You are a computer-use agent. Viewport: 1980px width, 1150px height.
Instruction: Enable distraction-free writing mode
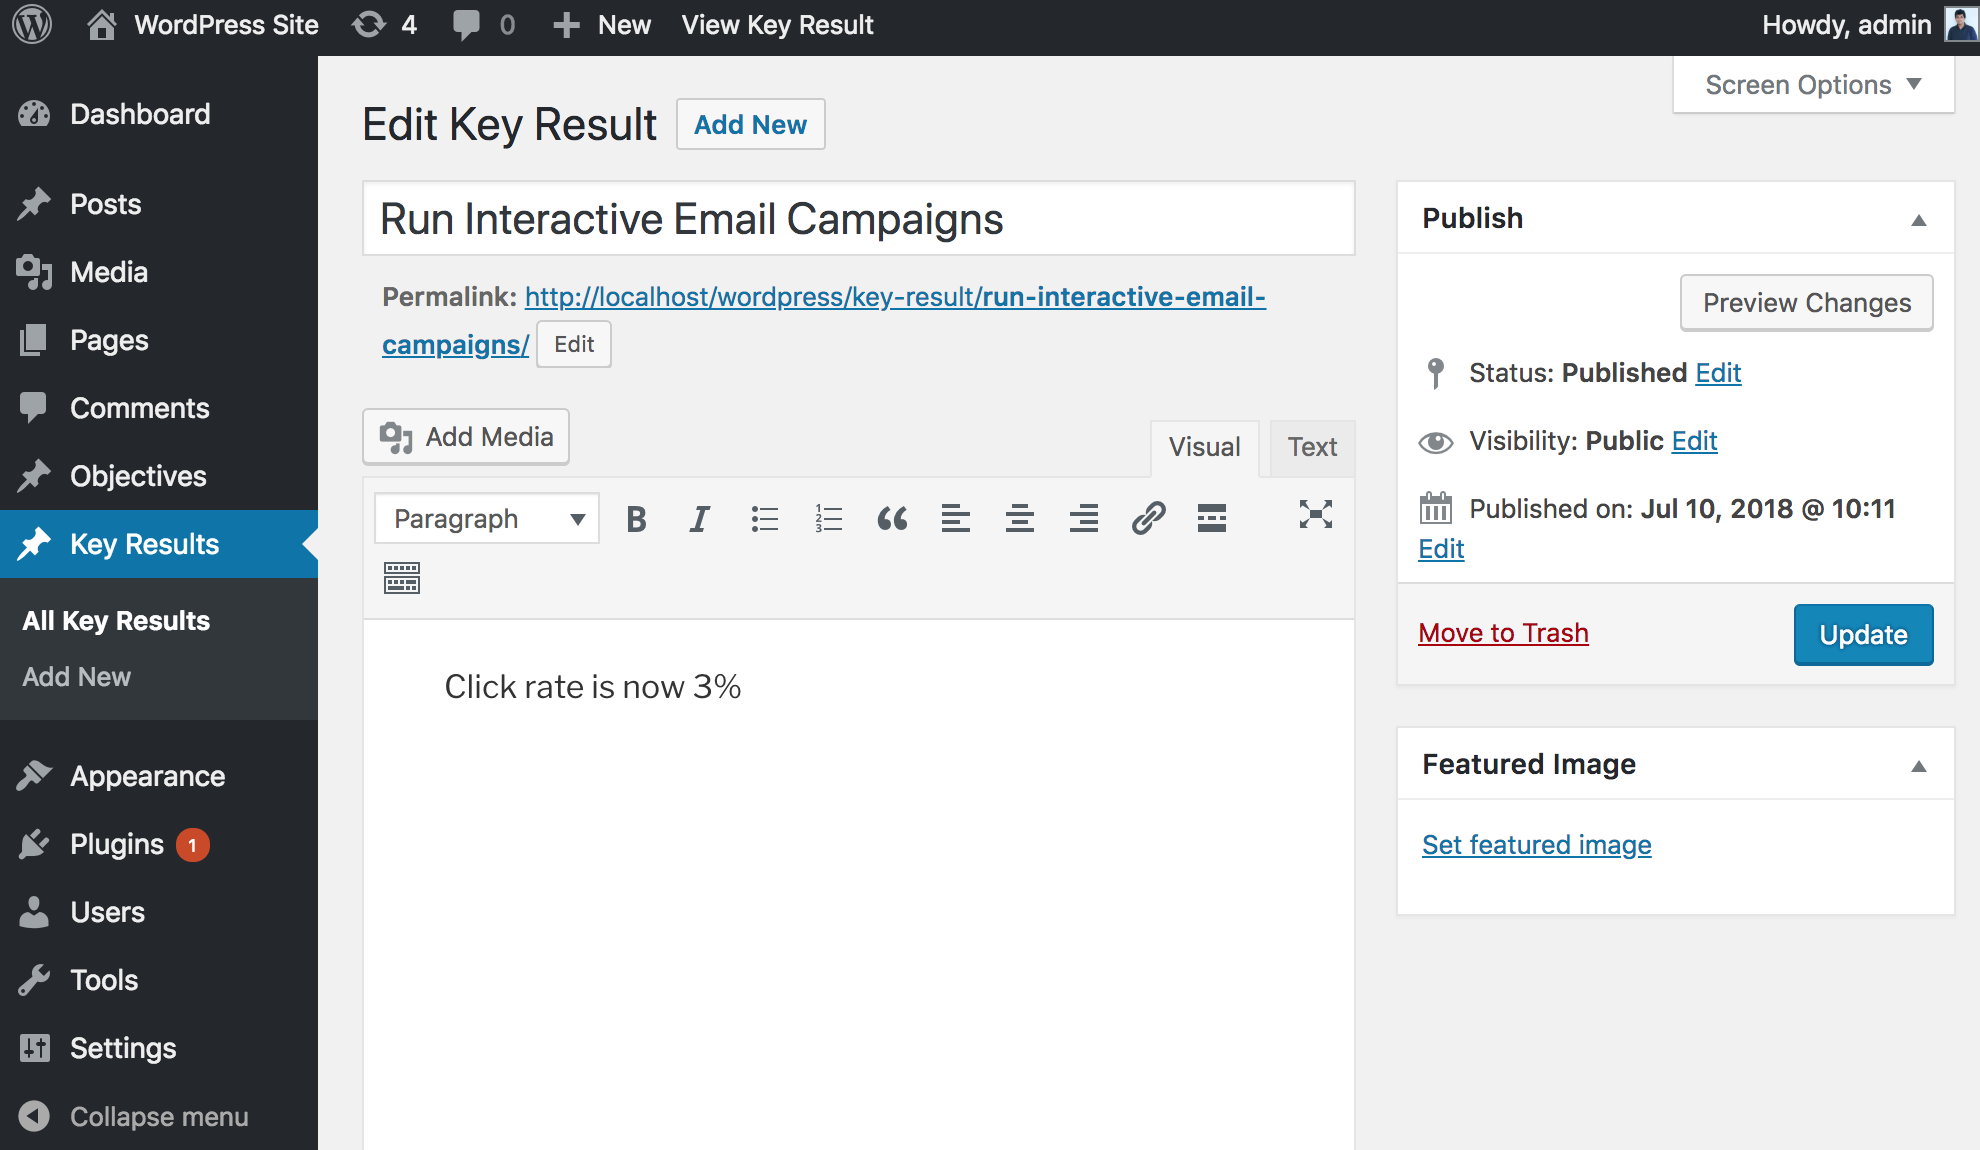click(1315, 514)
